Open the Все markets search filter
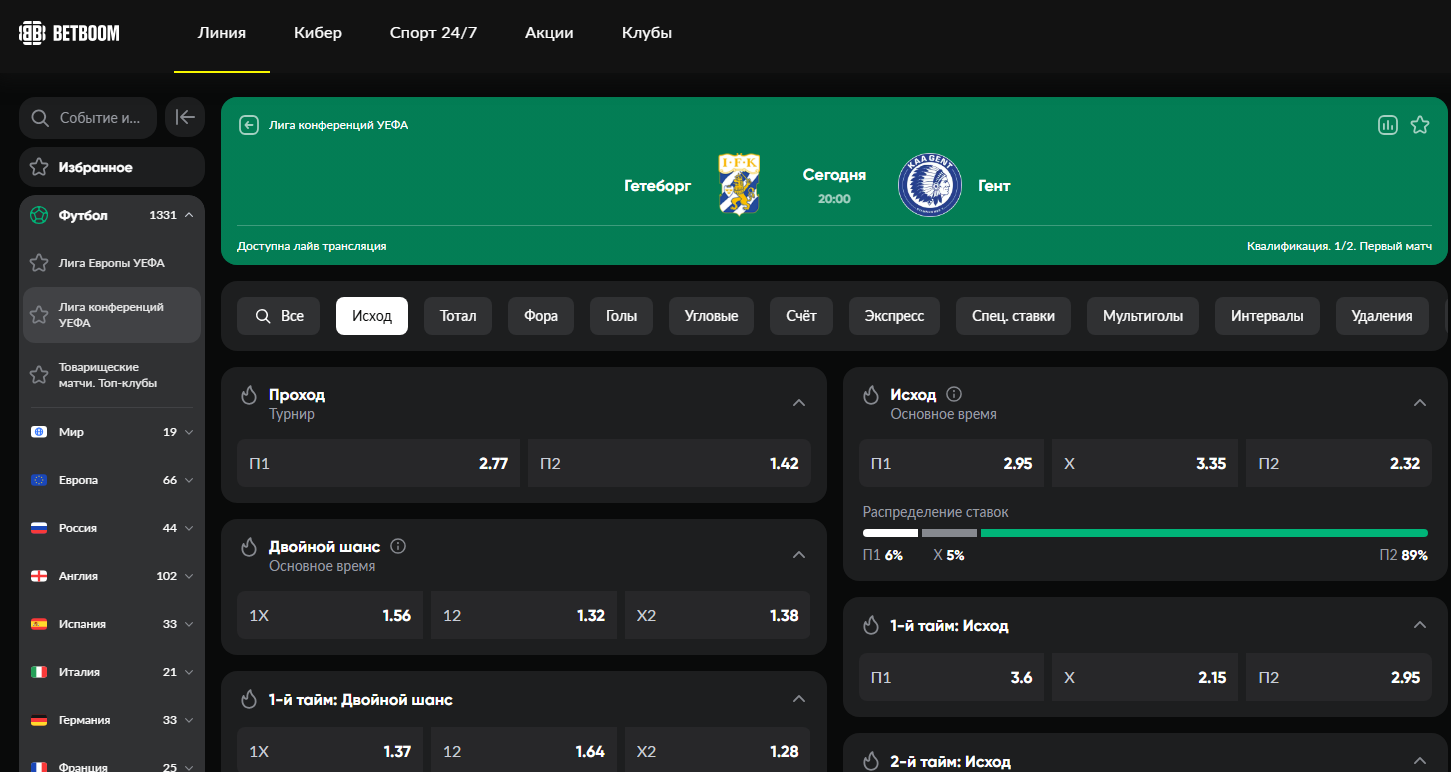 click(278, 316)
